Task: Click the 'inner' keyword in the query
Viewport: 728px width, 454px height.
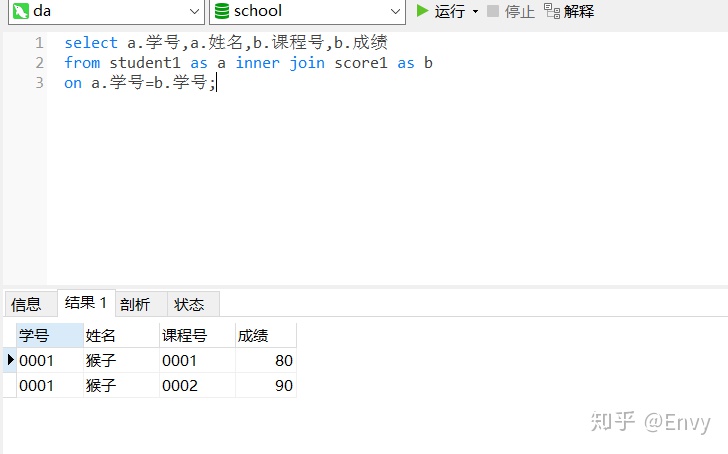Action: (258, 63)
